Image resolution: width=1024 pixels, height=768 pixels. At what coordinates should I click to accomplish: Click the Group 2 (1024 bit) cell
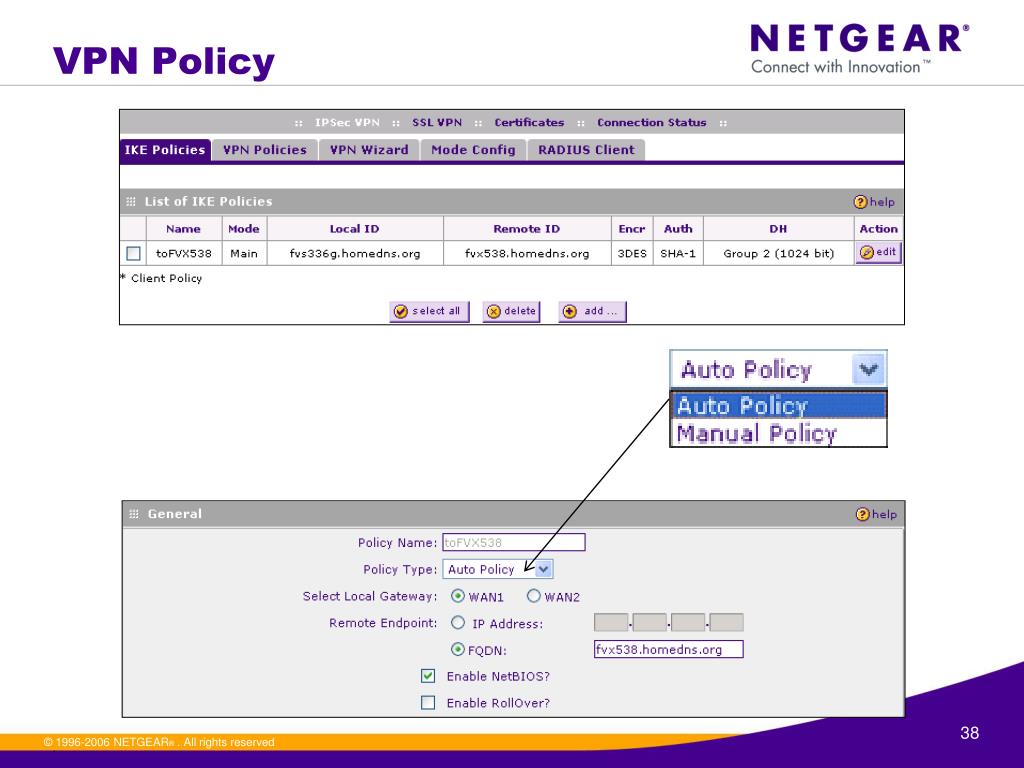pos(778,253)
